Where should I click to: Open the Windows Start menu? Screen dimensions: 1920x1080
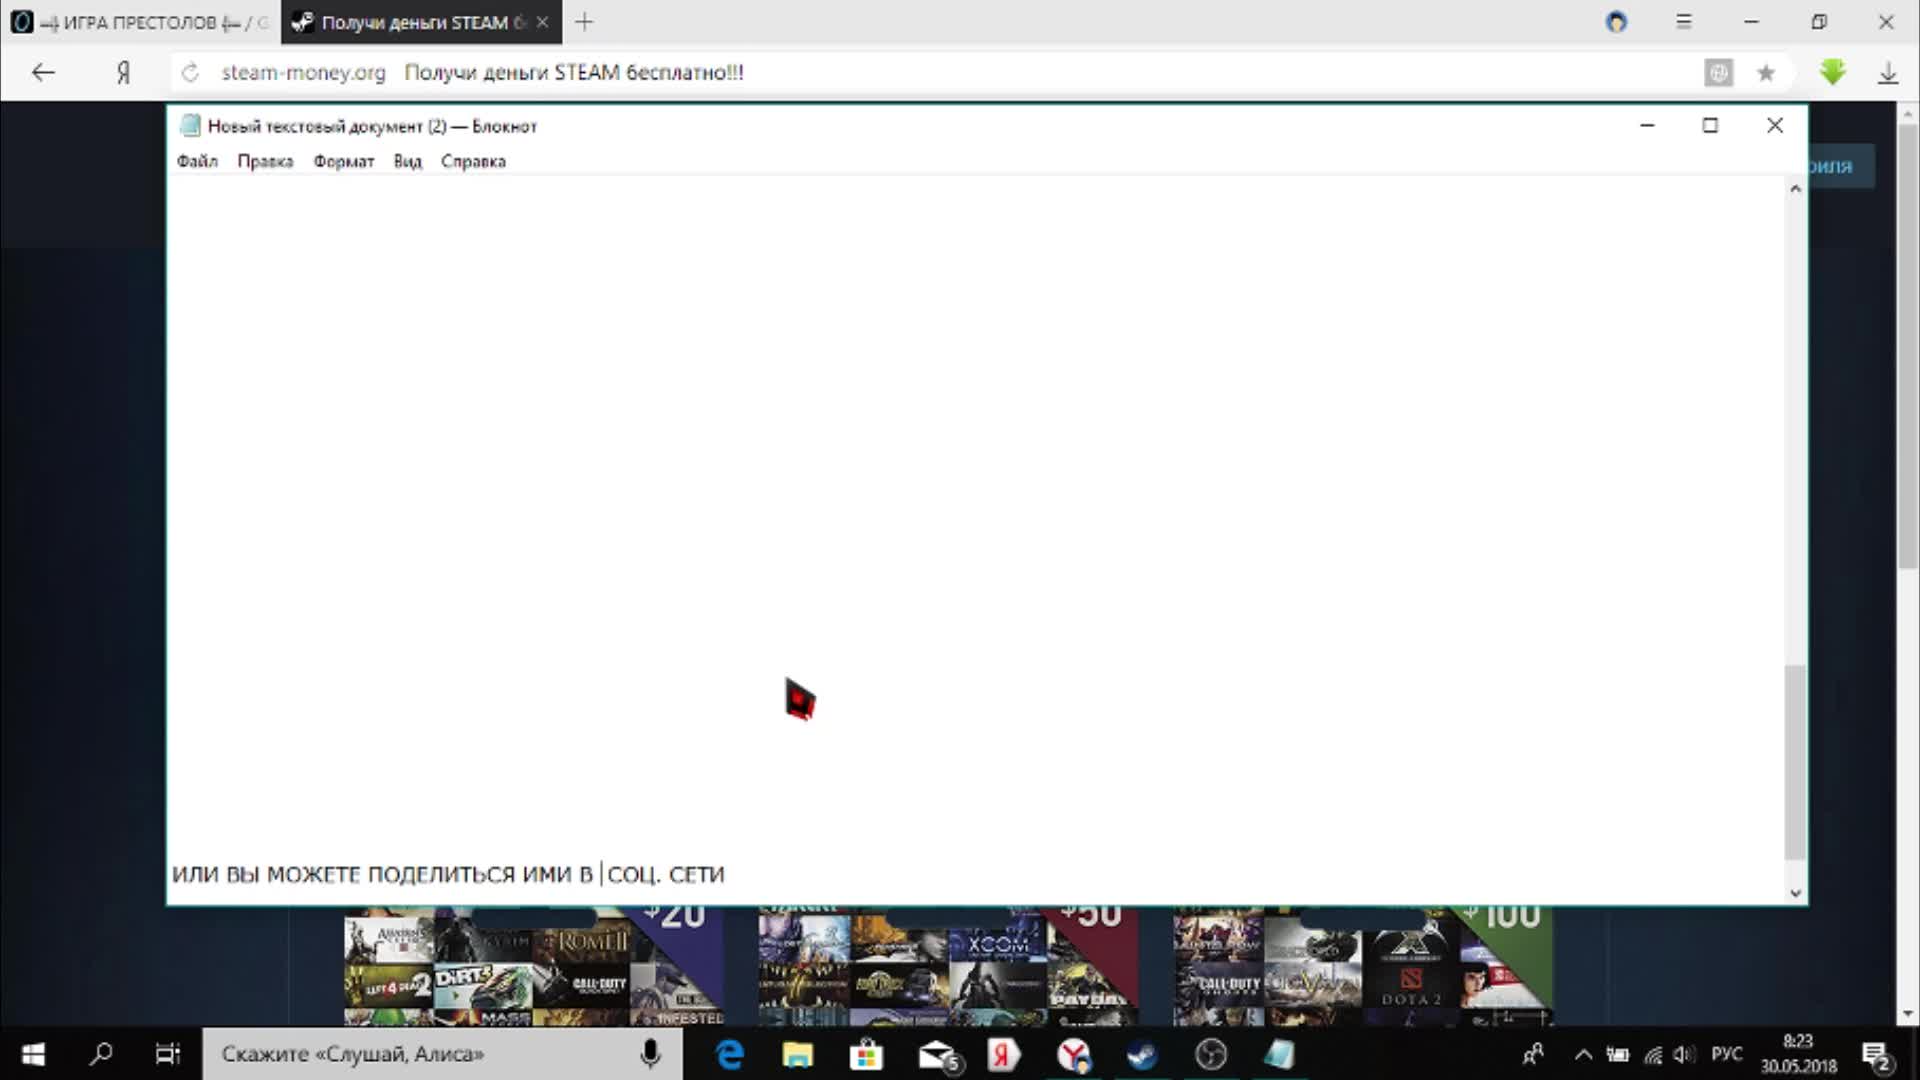32,1054
